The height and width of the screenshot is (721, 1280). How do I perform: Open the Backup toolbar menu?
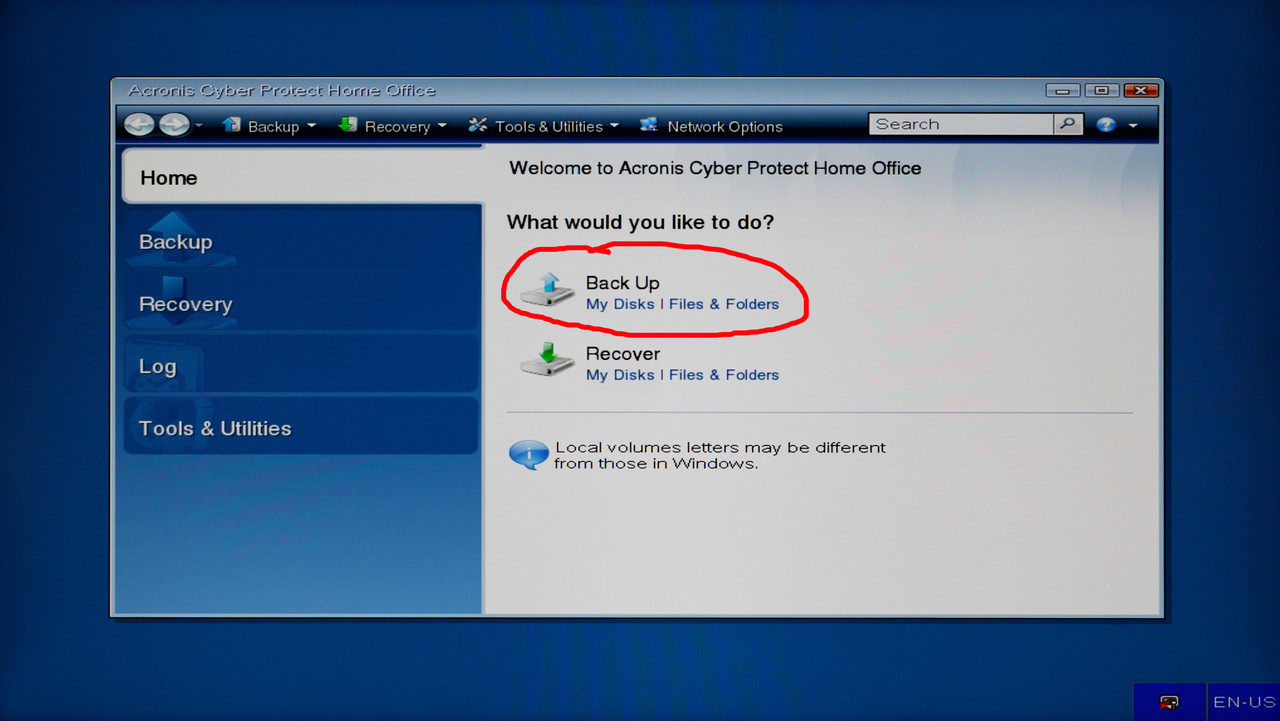click(x=268, y=126)
